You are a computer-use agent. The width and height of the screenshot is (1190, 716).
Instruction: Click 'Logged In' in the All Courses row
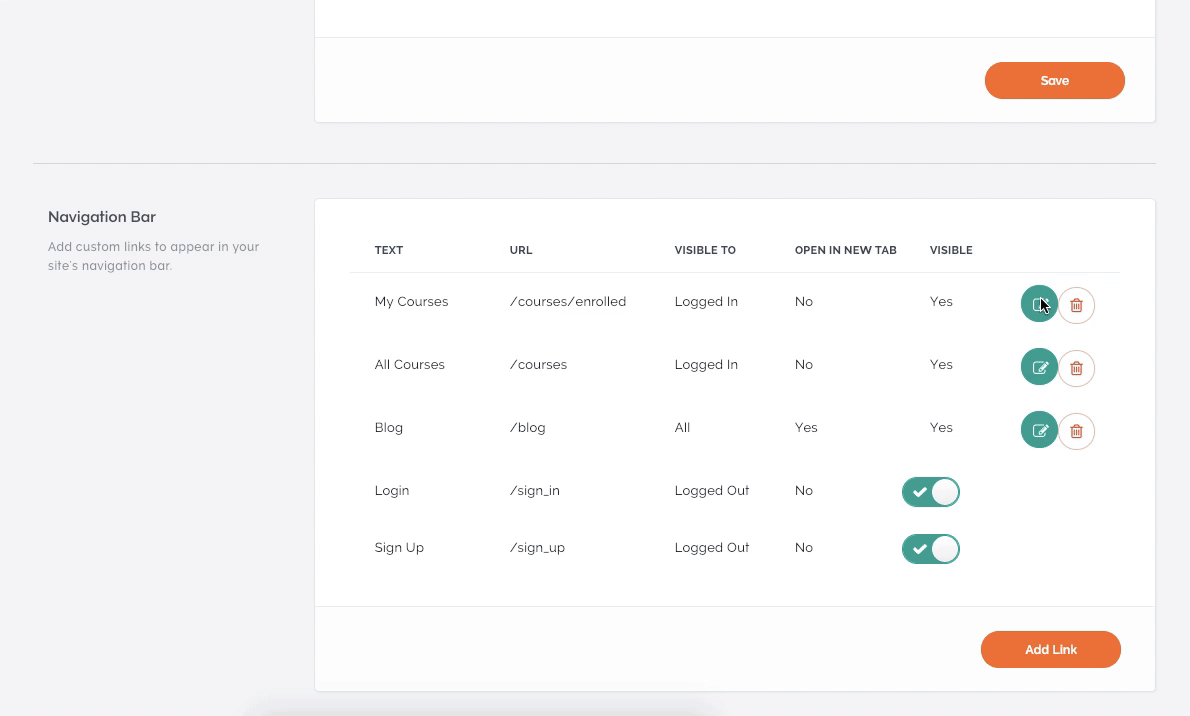(706, 364)
